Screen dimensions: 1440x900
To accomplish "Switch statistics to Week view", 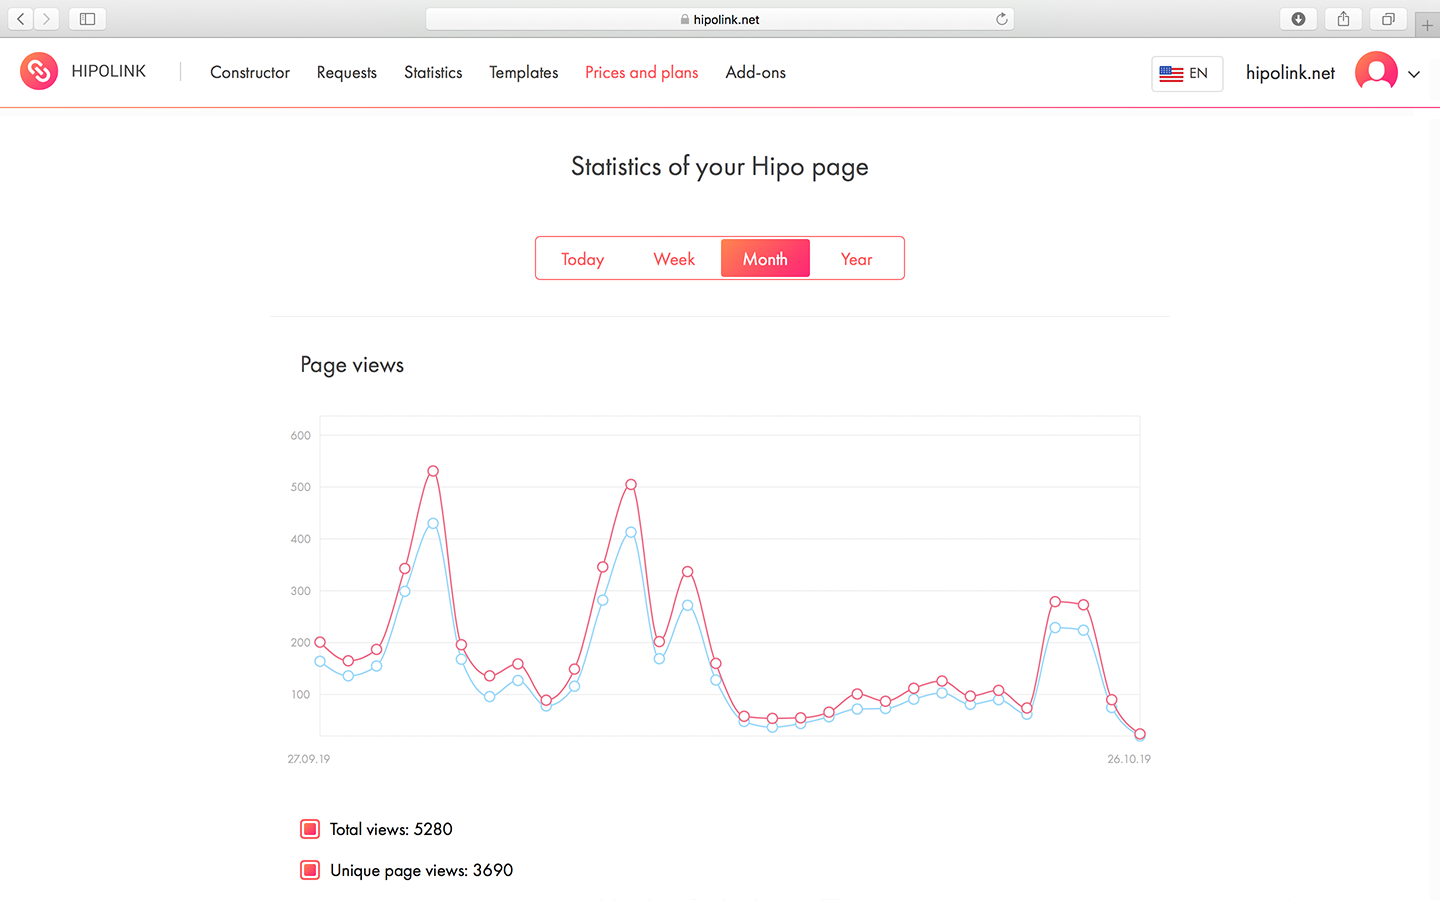I will click(x=674, y=259).
